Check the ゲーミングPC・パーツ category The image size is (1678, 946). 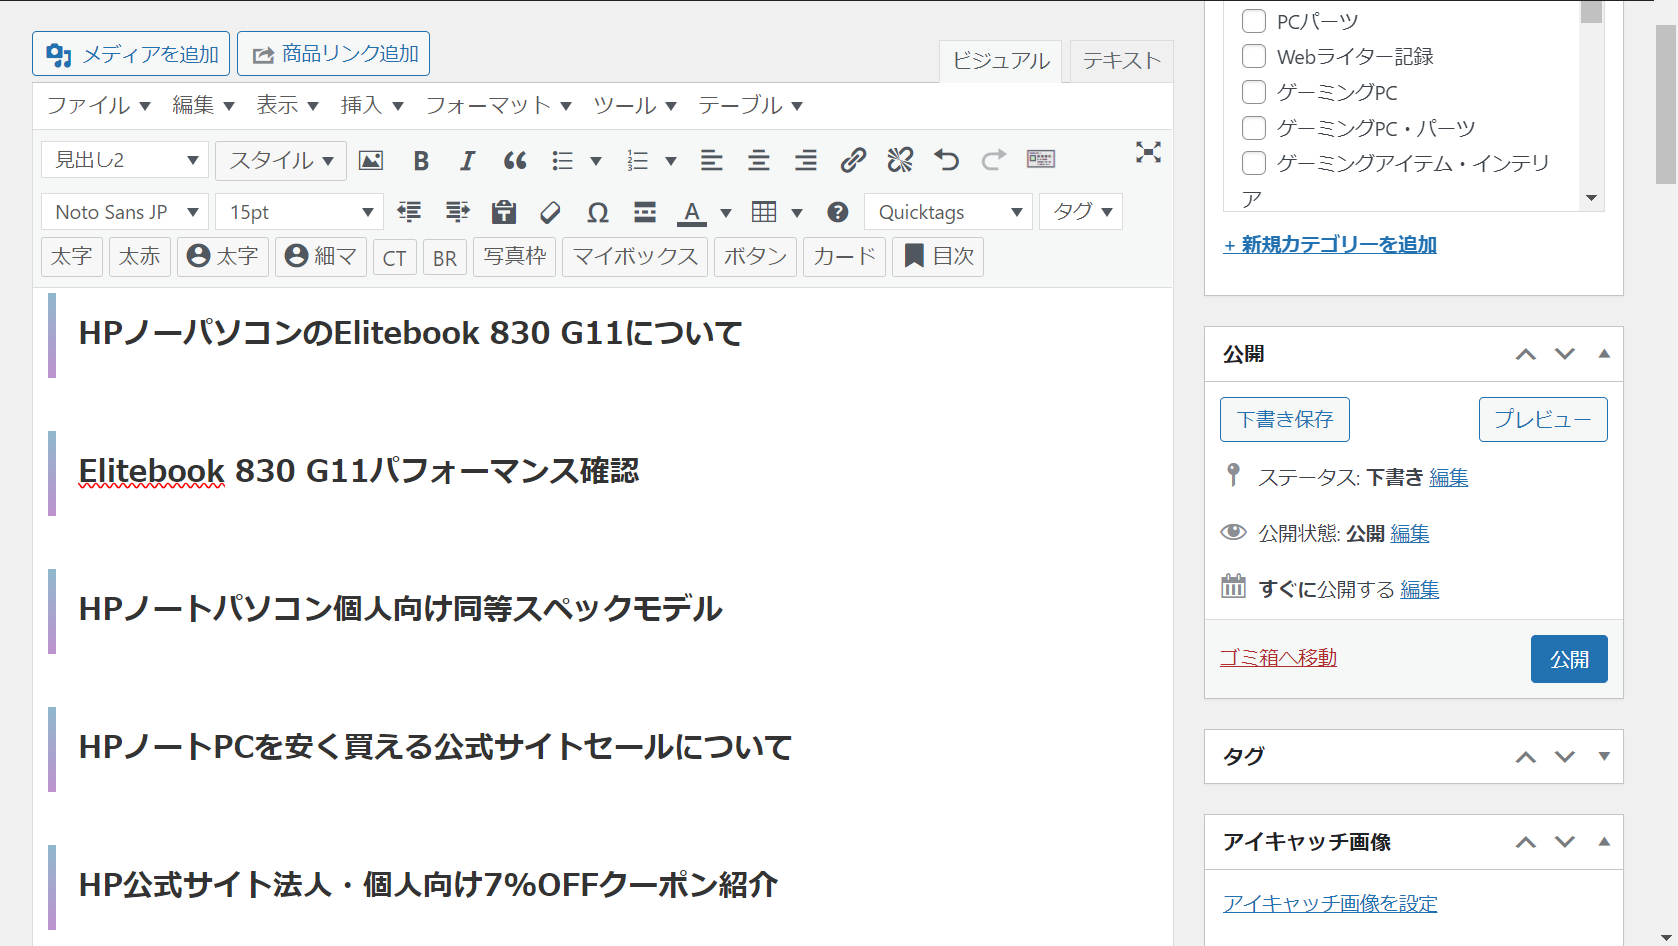[x=1253, y=128]
